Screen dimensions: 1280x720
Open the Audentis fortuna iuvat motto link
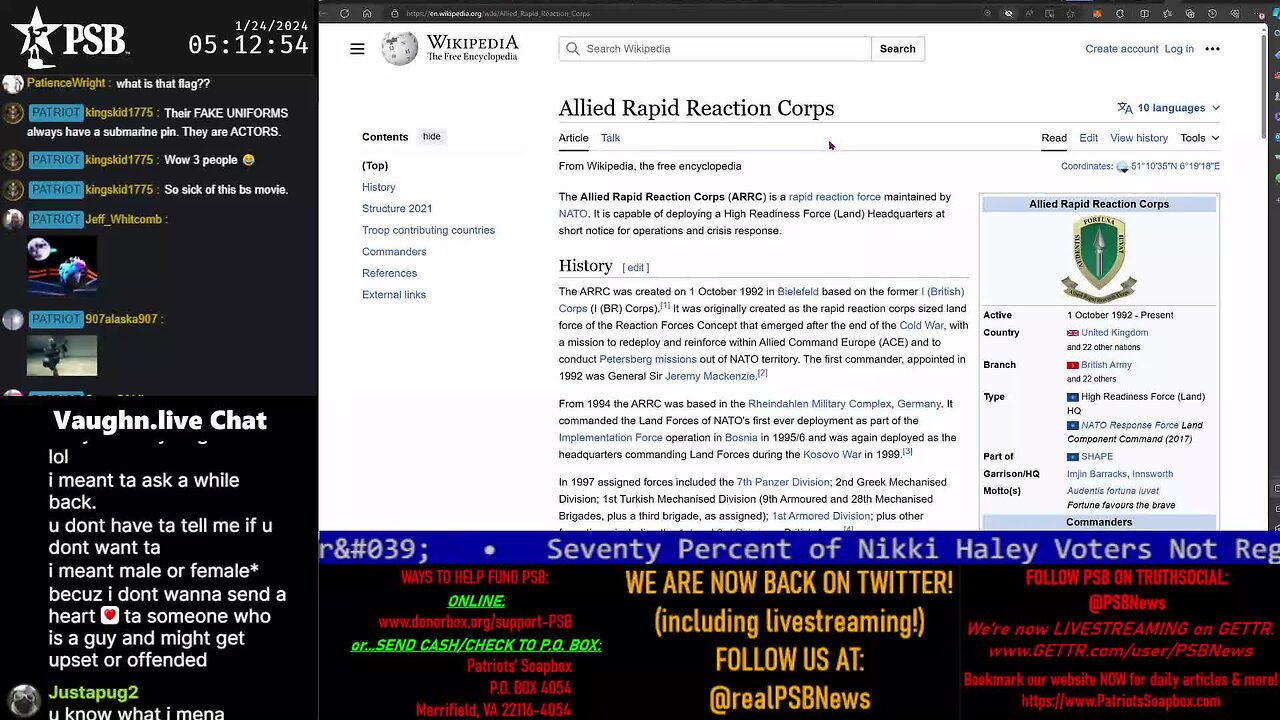[1113, 491]
